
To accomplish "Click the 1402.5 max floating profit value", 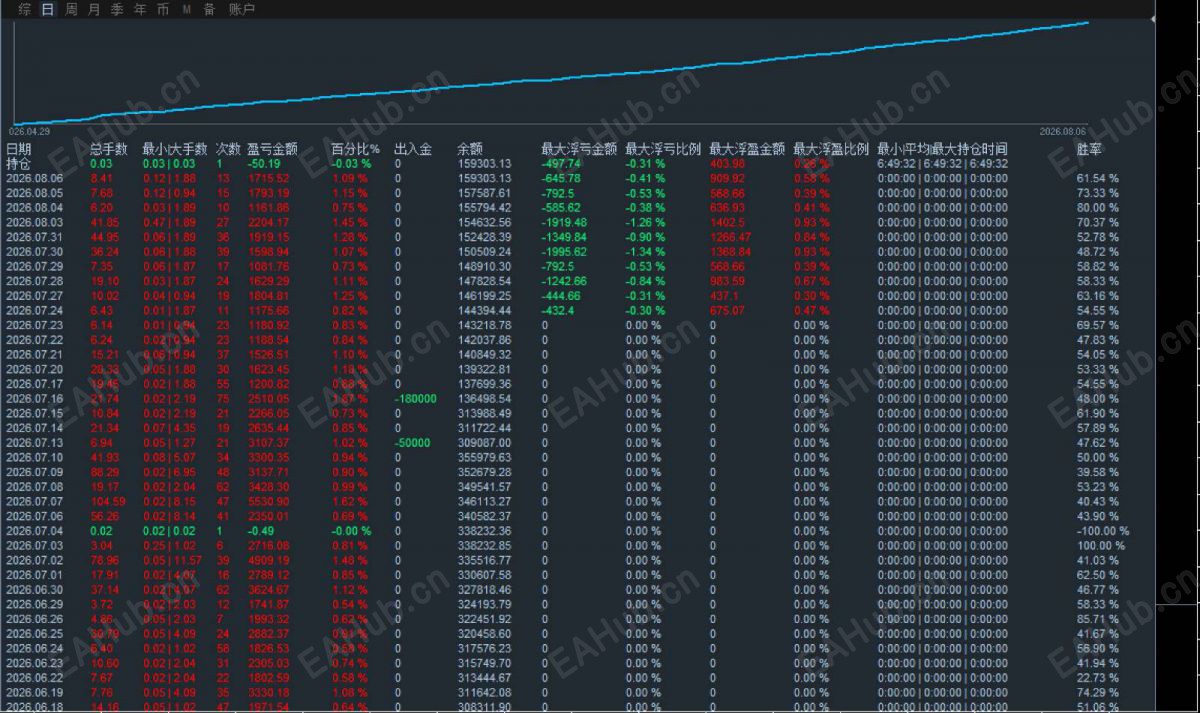I will coord(728,222).
